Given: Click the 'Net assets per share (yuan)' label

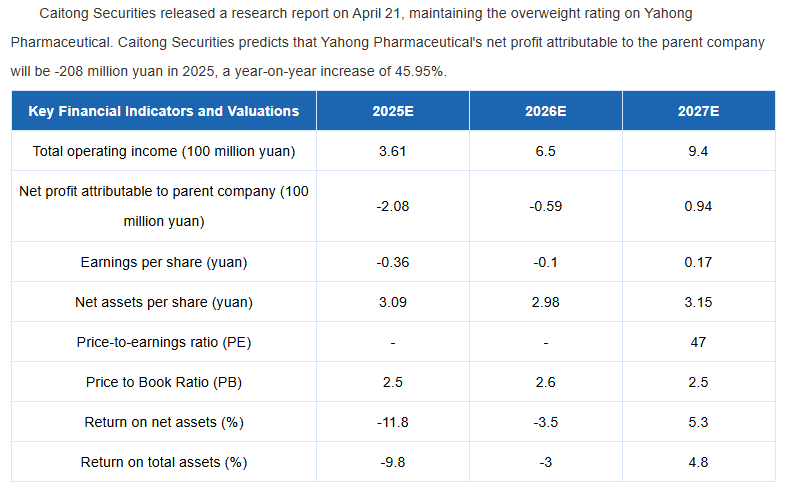Looking at the screenshot, I should click(164, 303).
